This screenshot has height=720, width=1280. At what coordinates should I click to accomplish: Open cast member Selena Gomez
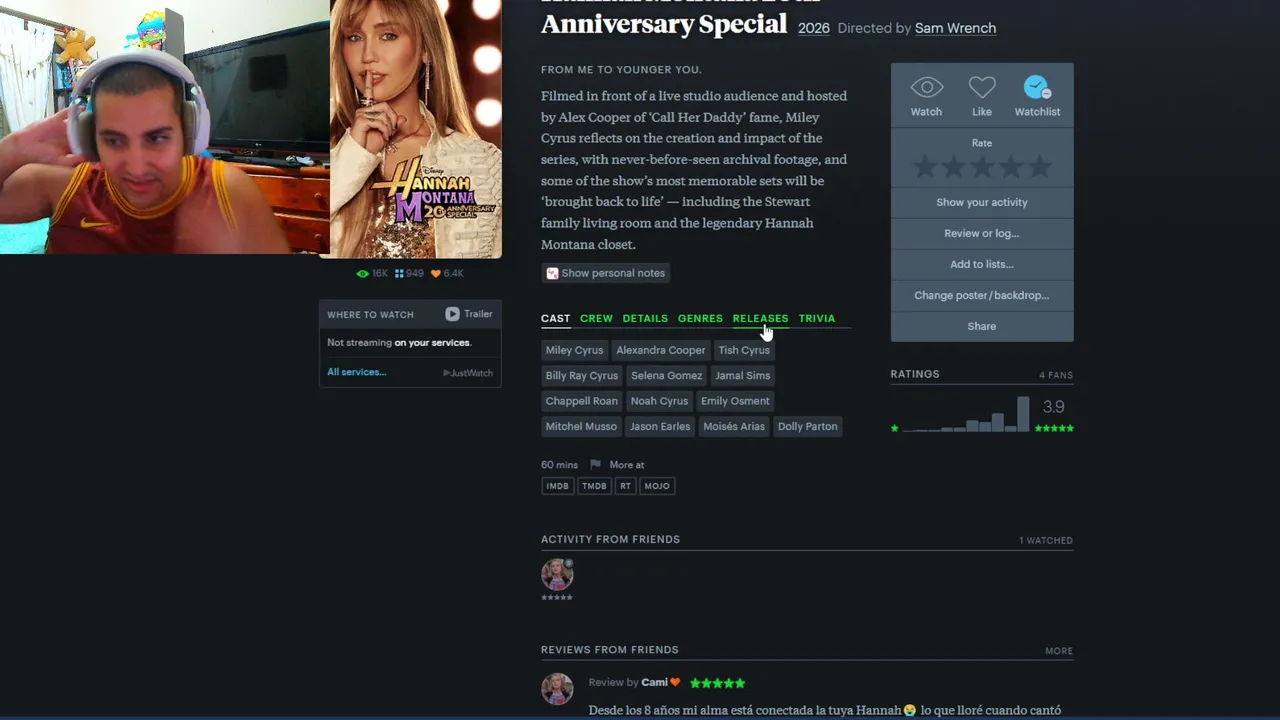(x=666, y=375)
